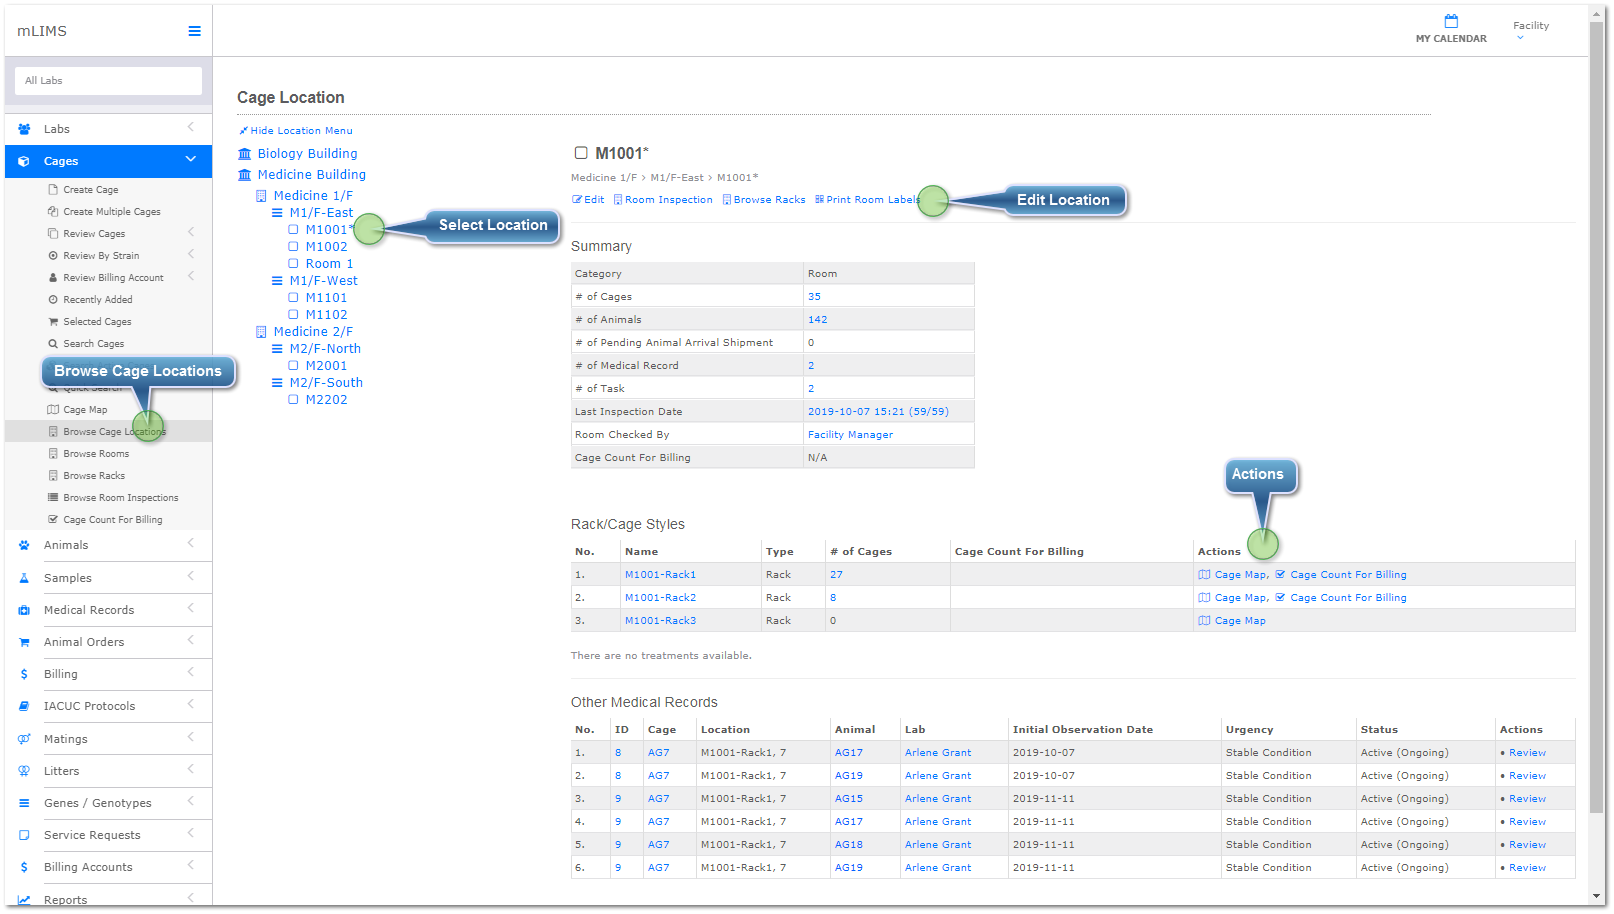Click the 142 animals count value
This screenshot has height=914, width=1614.
click(x=818, y=320)
